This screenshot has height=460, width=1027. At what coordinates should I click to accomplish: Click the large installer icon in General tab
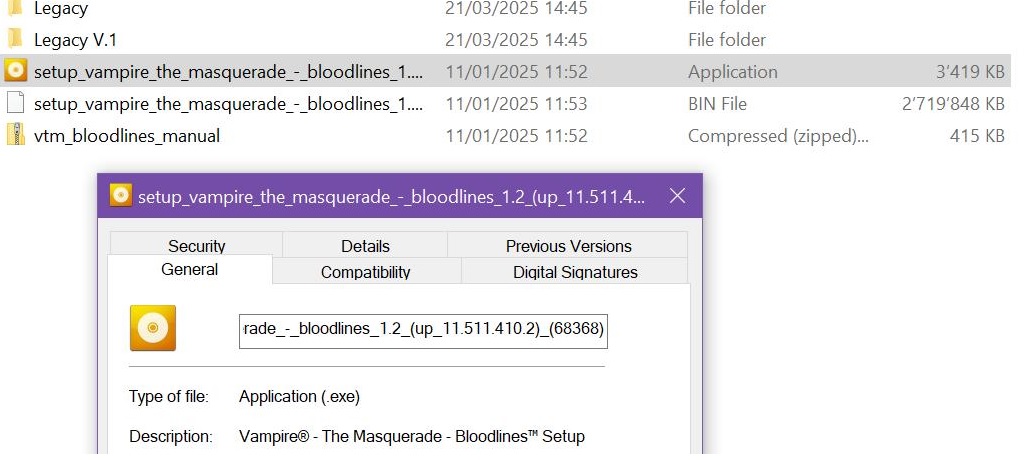point(153,328)
